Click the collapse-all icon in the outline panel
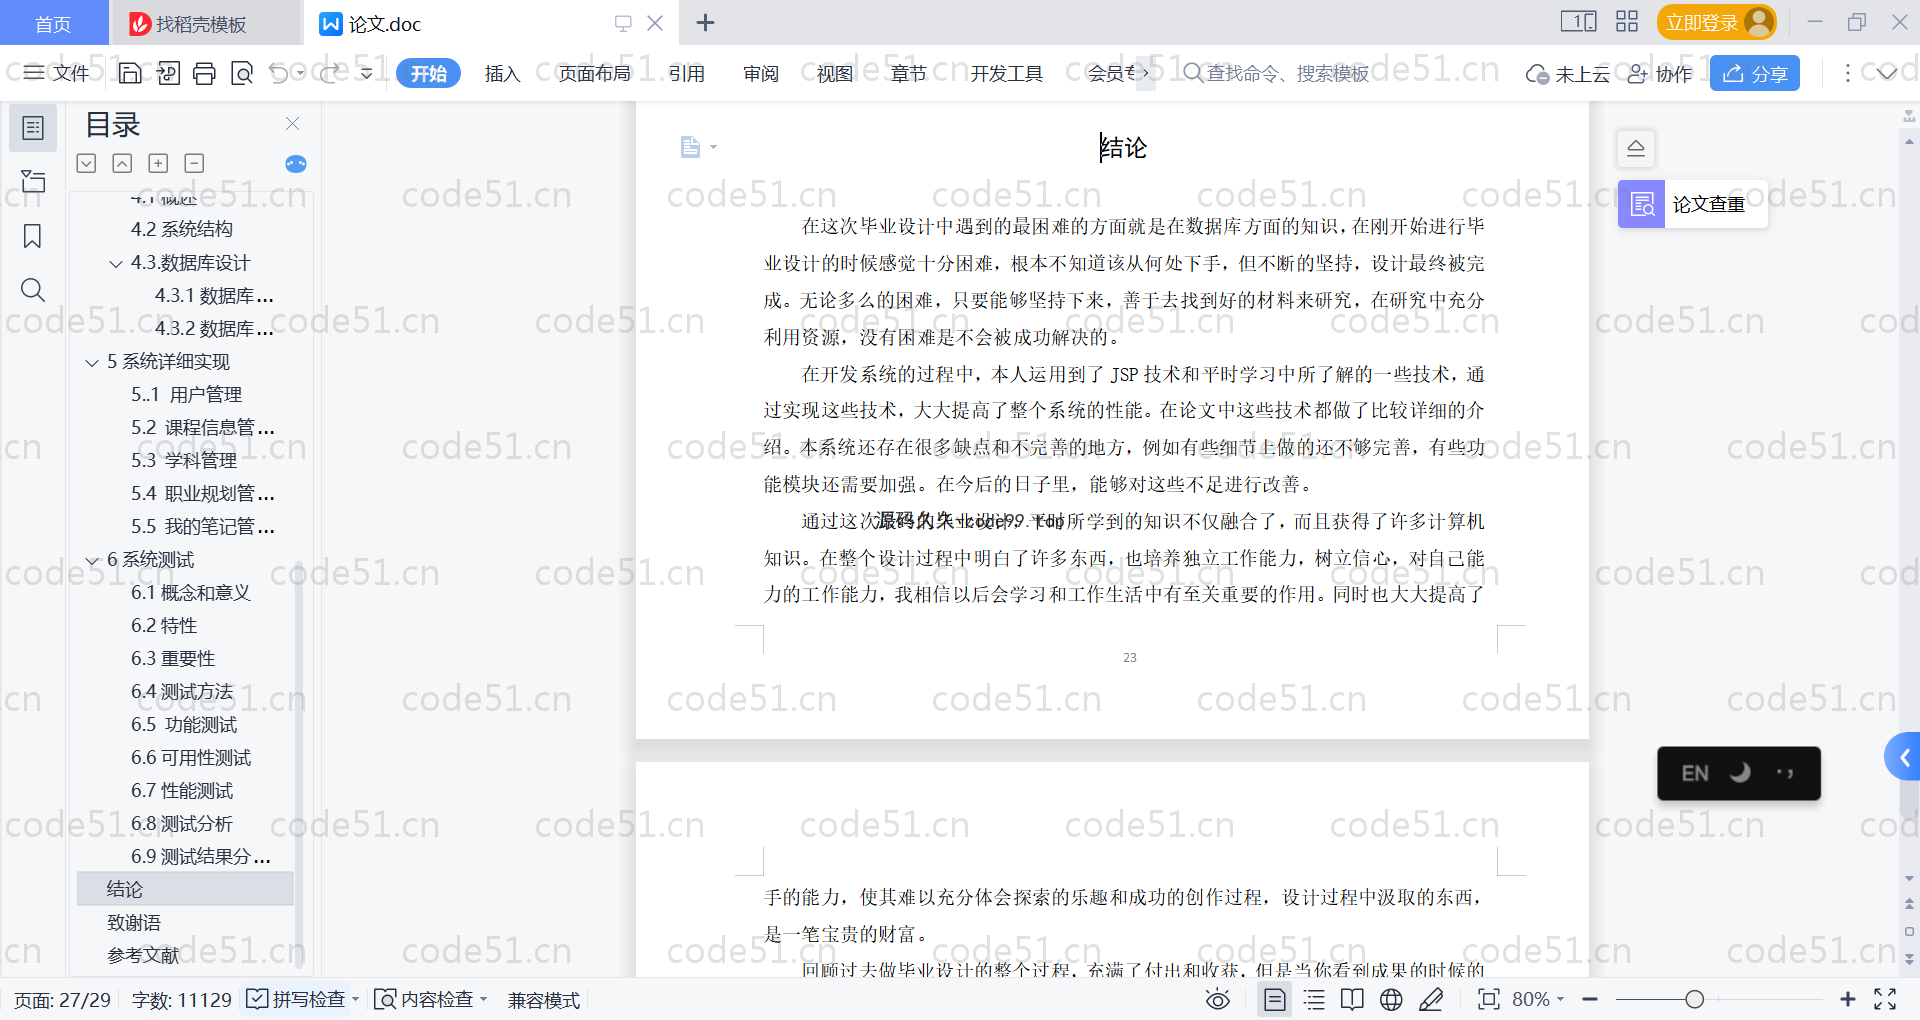 [x=122, y=163]
